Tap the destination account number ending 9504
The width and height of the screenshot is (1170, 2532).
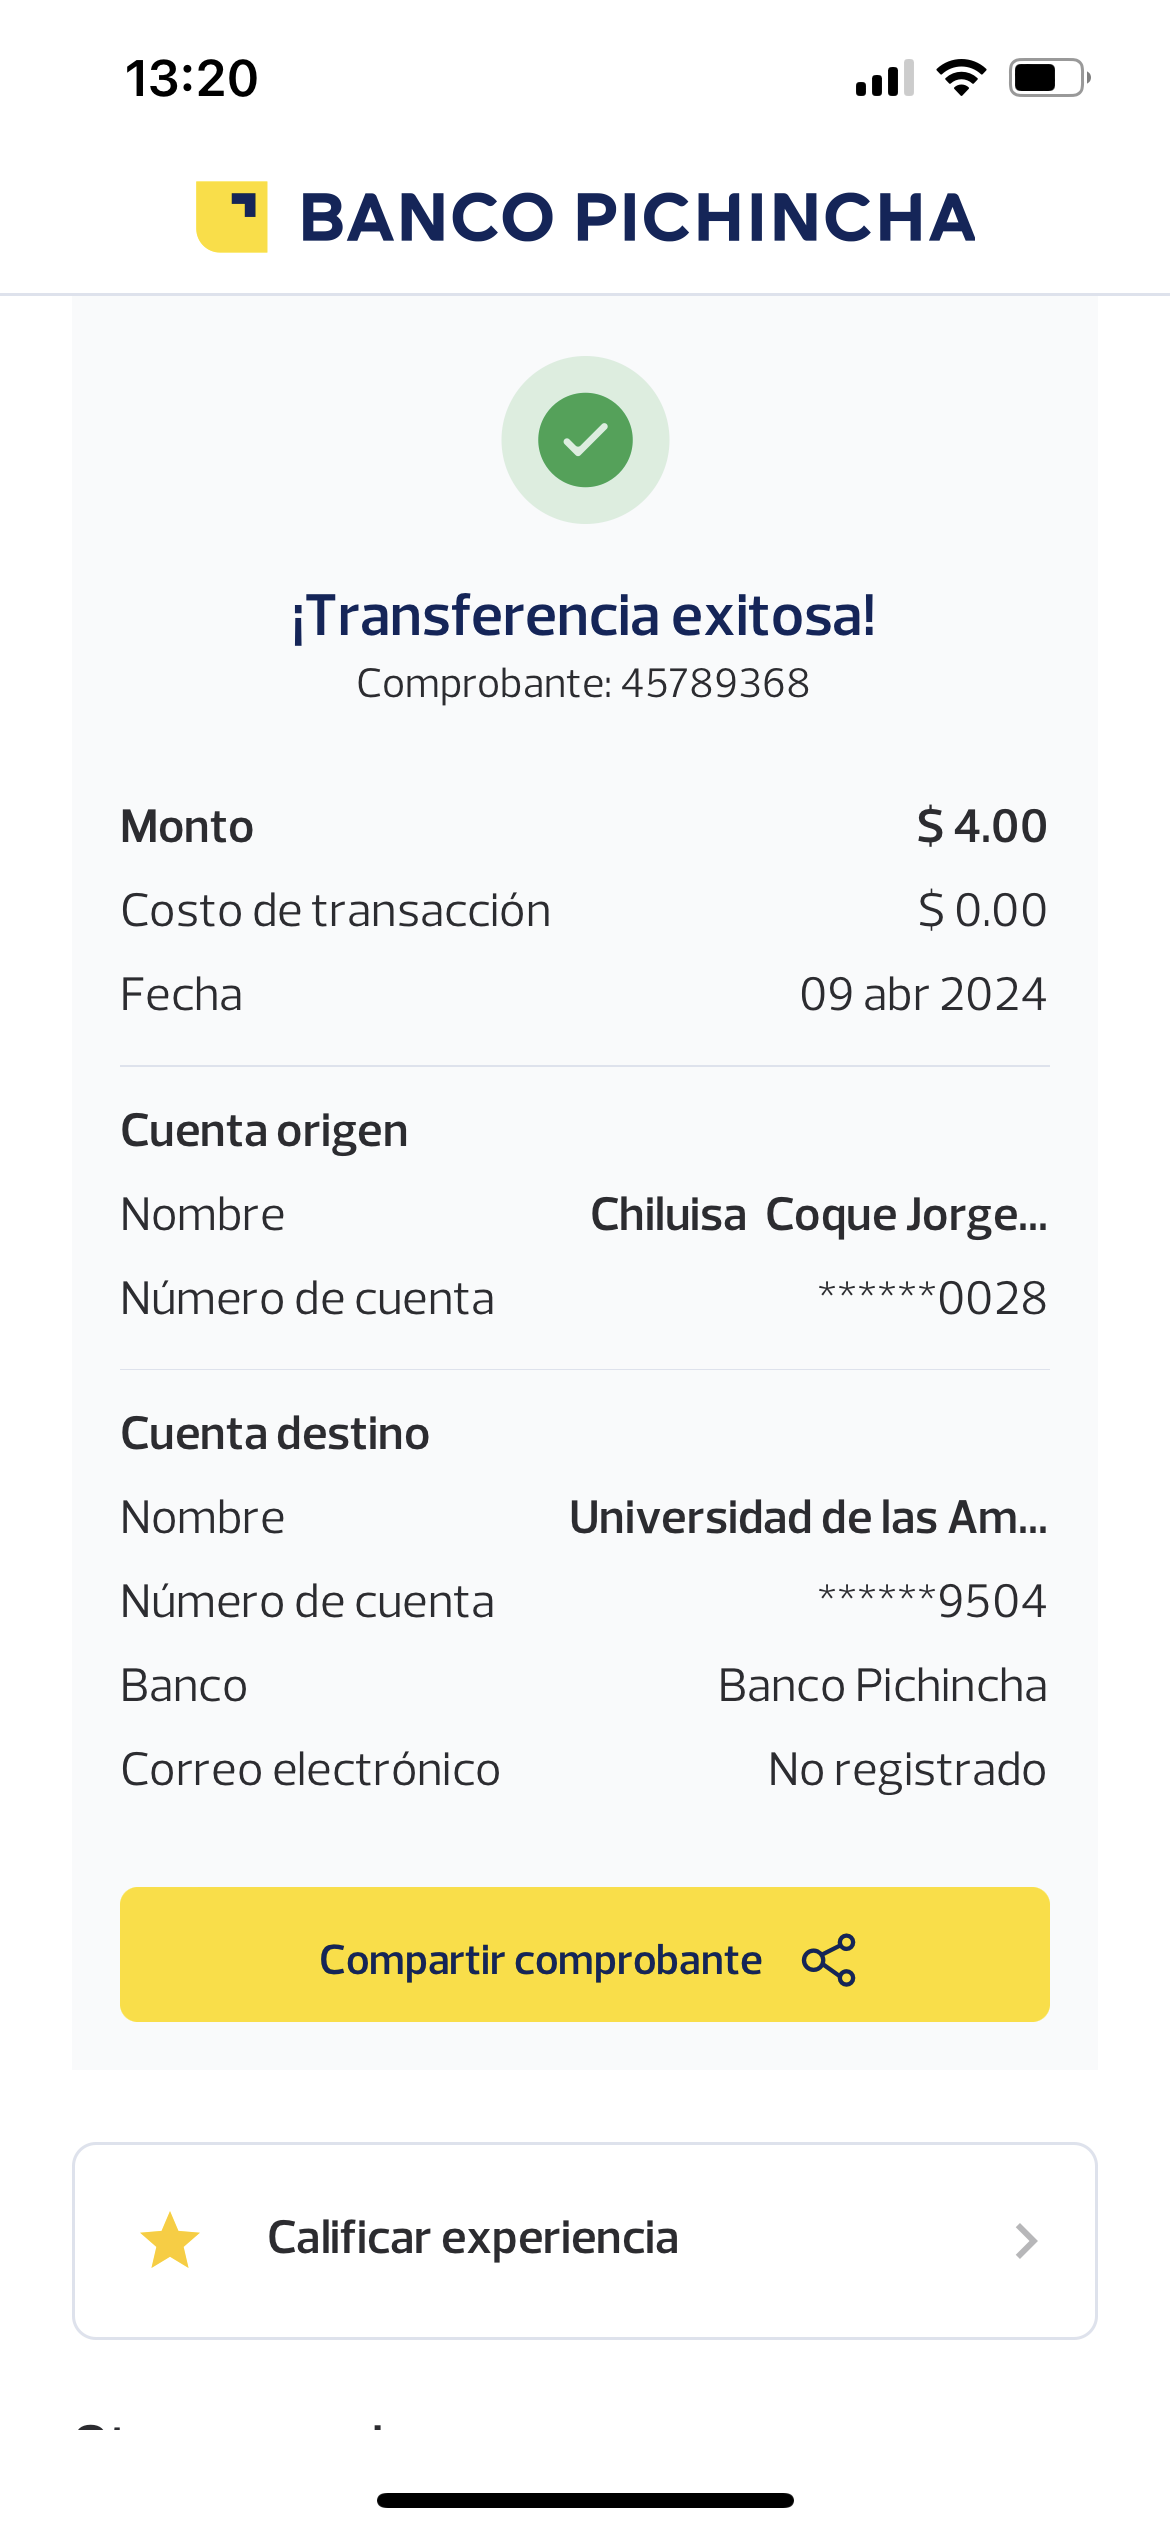[x=932, y=1602]
